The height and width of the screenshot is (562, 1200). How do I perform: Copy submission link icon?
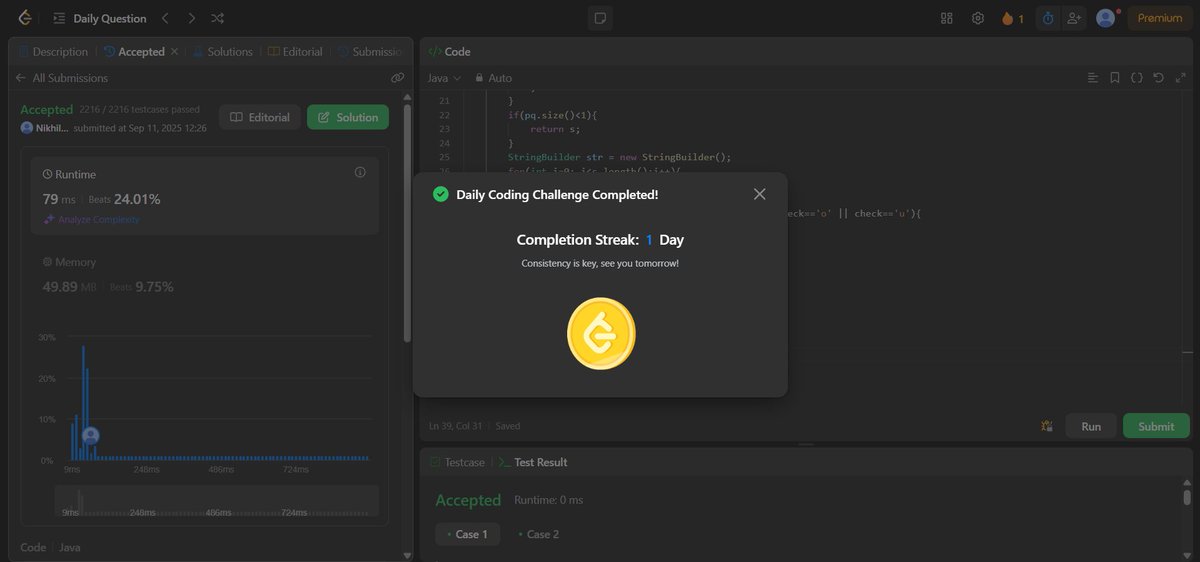point(397,78)
